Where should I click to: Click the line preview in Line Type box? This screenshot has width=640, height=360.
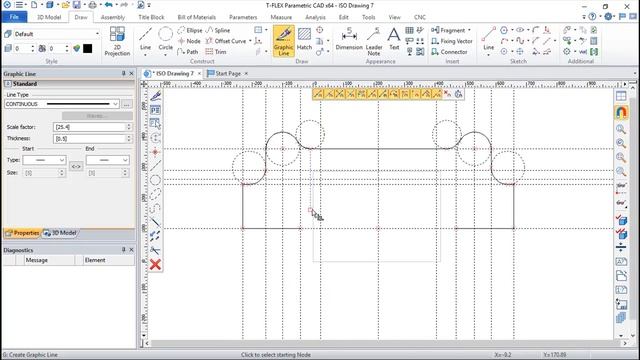point(78,104)
